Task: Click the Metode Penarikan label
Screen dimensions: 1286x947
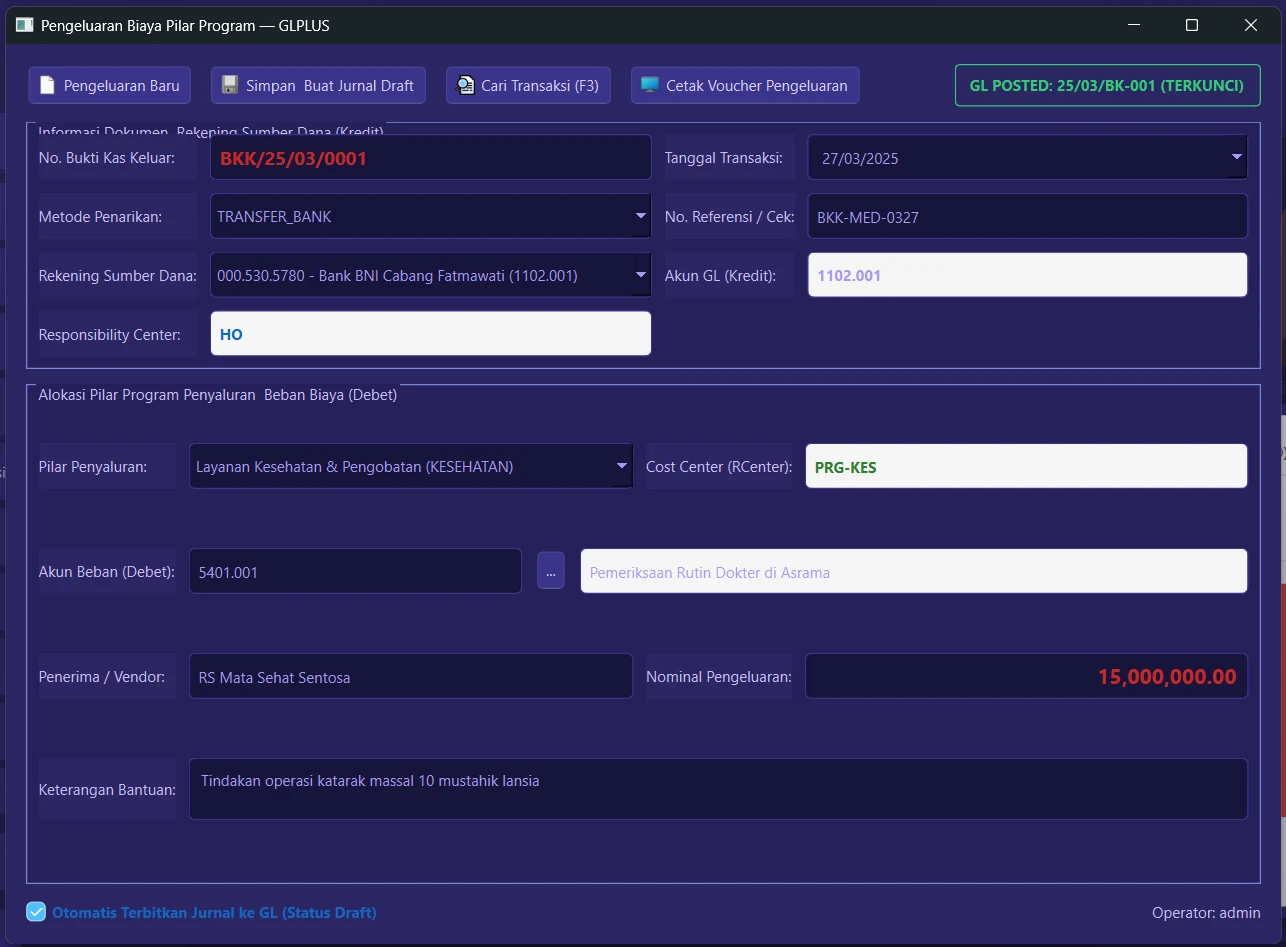Action: point(100,216)
